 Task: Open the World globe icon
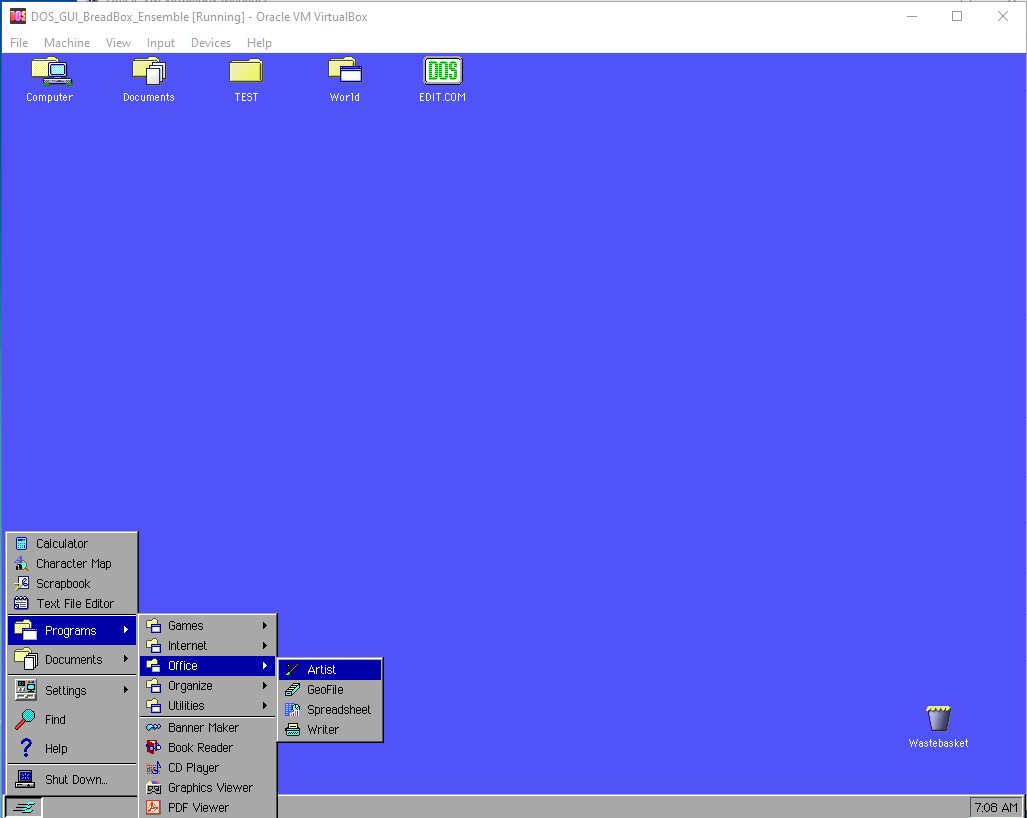344,72
